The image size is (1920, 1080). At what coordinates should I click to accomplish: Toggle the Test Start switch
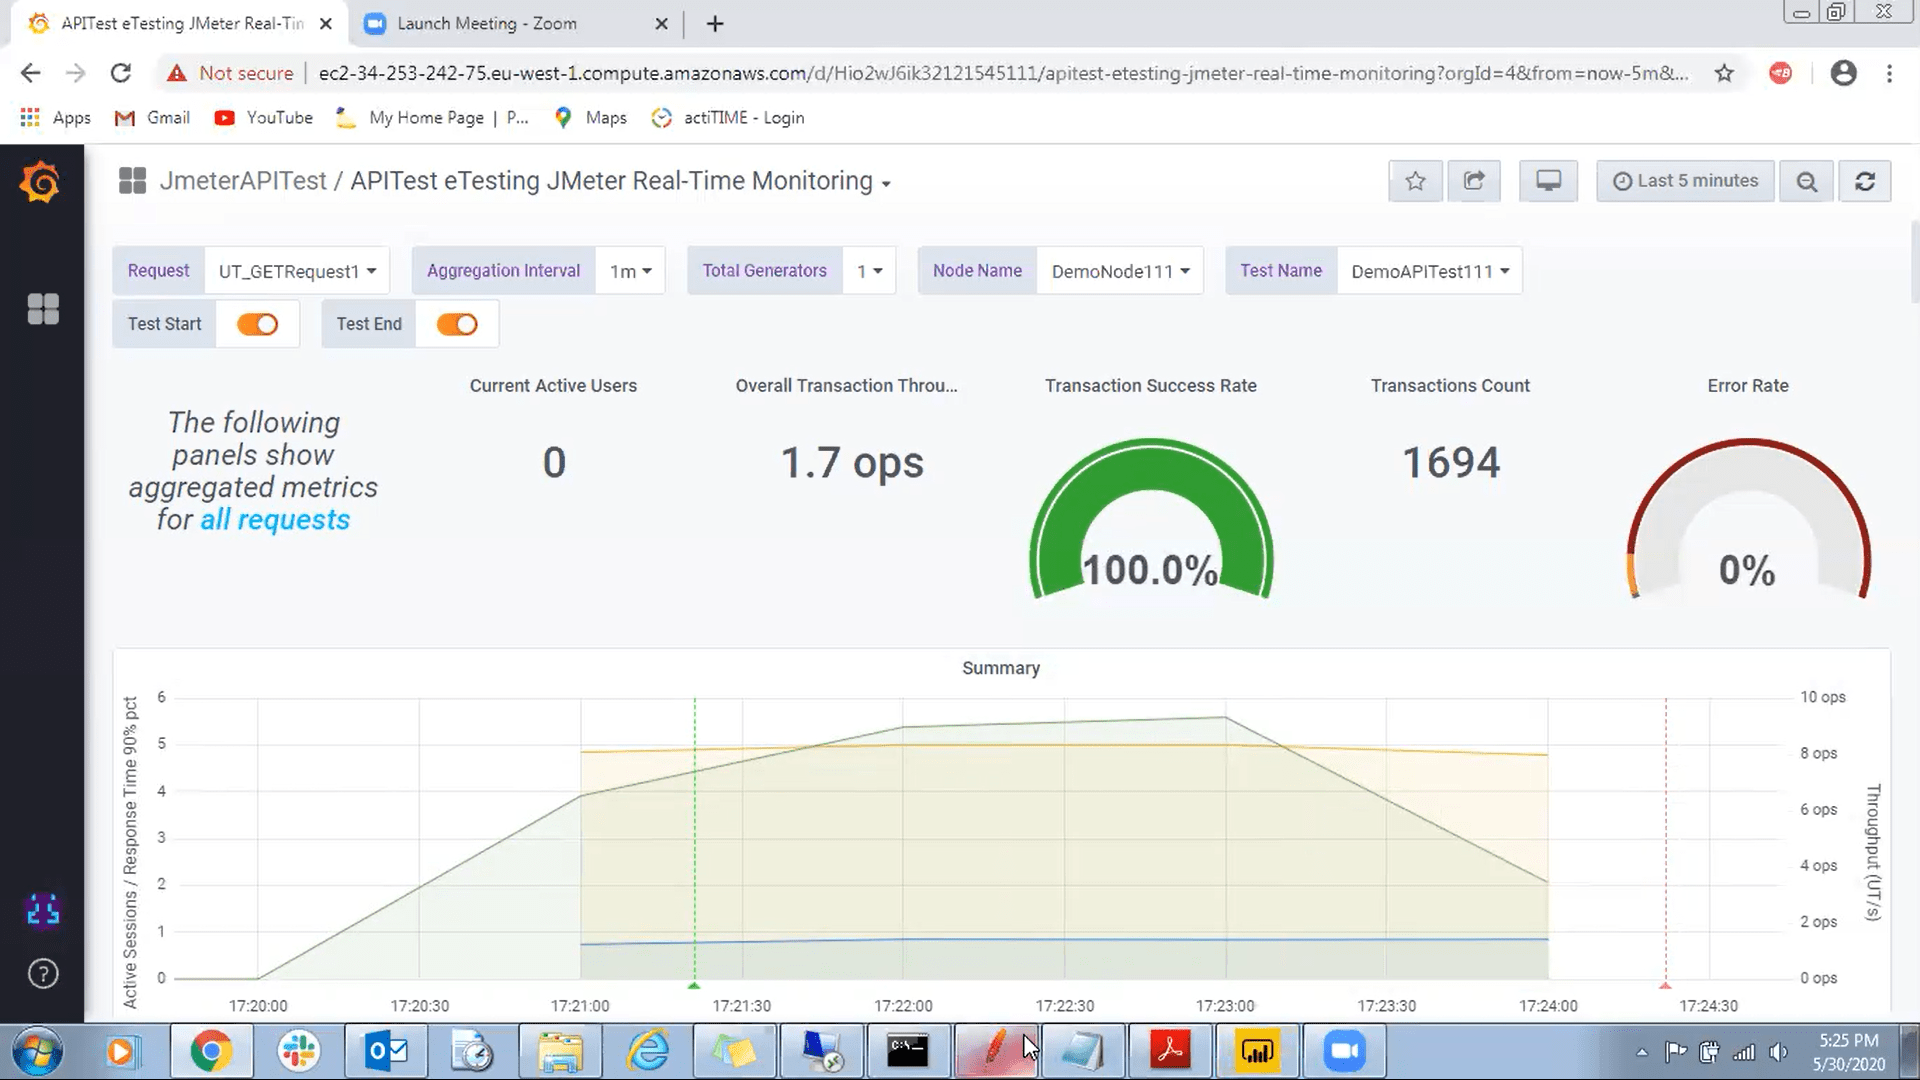(x=257, y=324)
